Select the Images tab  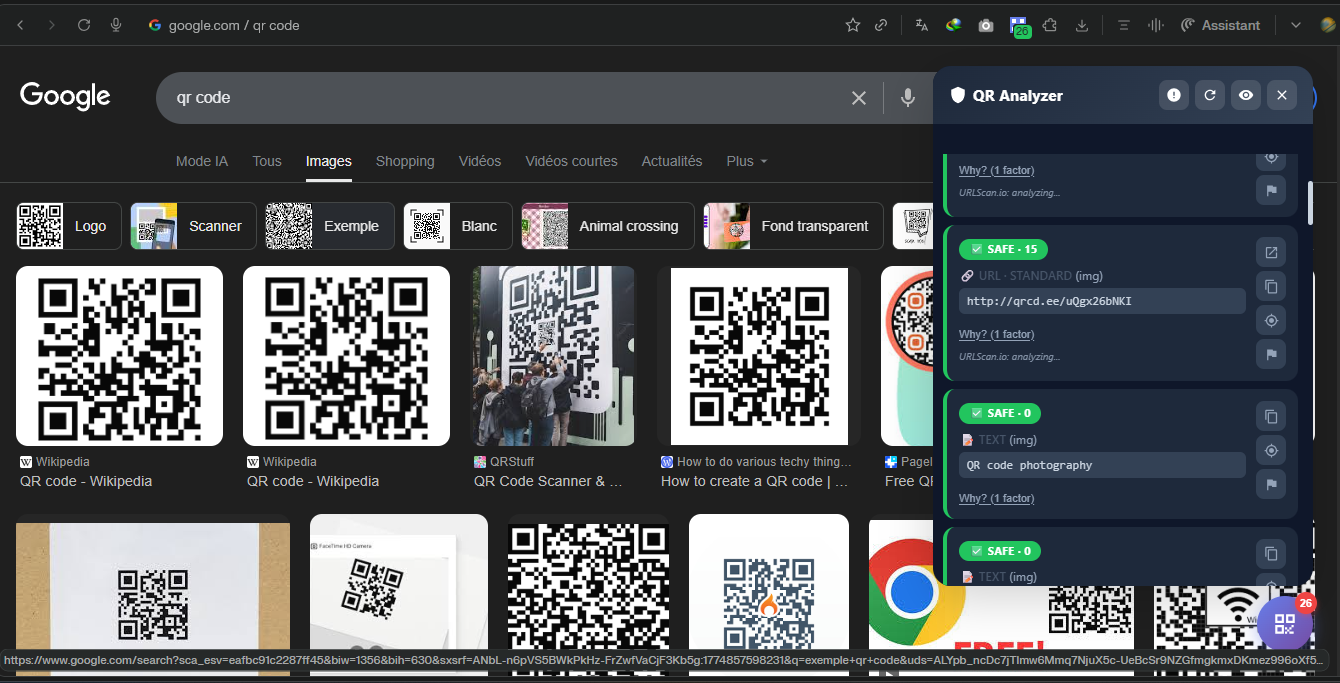point(329,161)
